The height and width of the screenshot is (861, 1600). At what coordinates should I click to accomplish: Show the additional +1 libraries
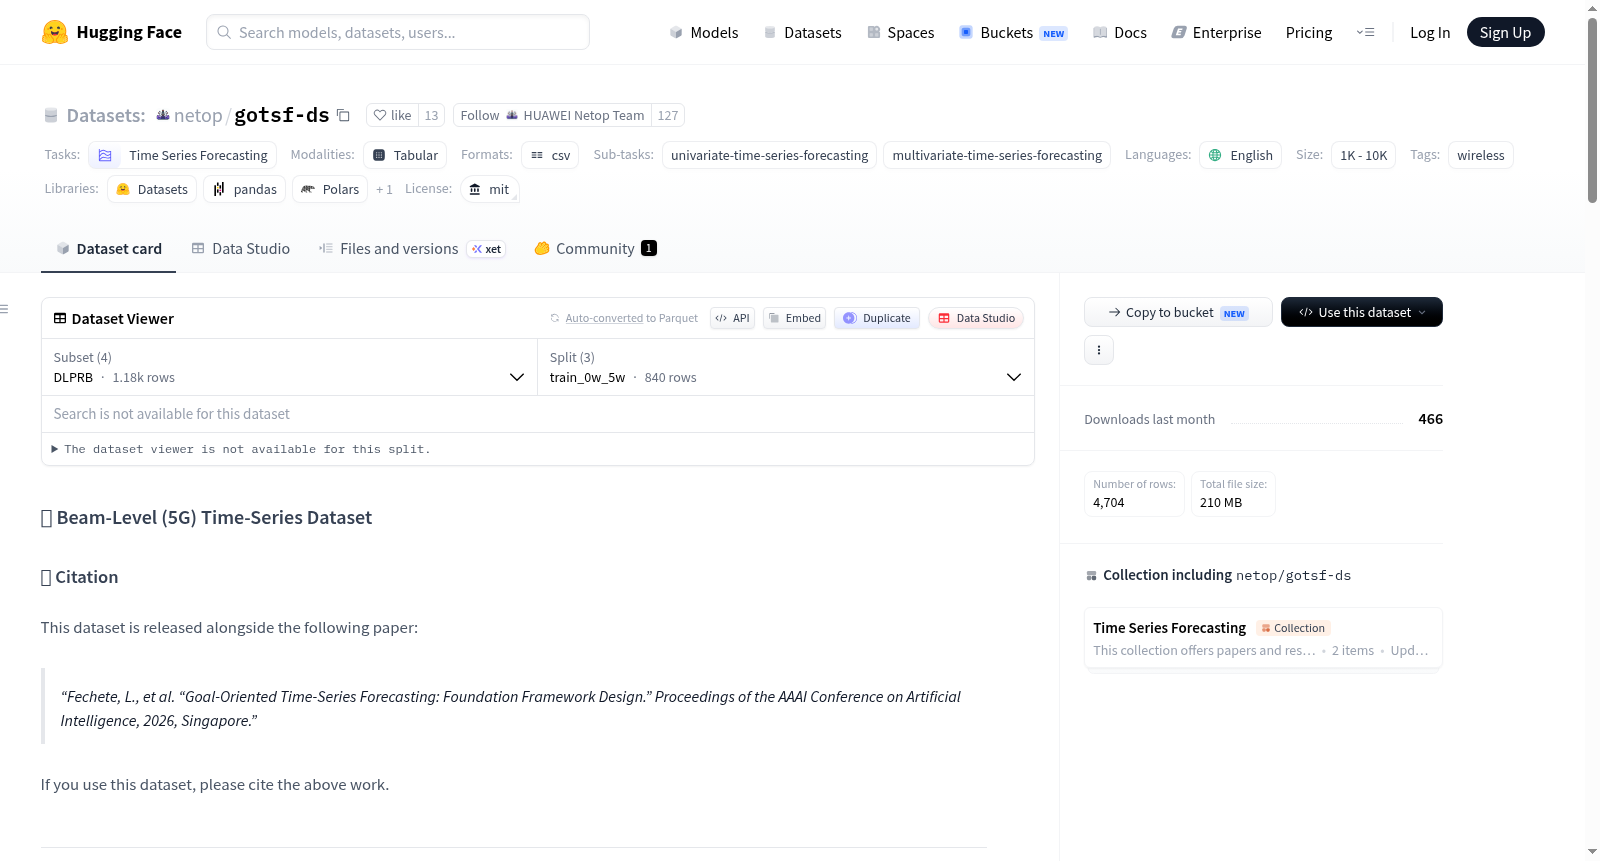coord(384,189)
